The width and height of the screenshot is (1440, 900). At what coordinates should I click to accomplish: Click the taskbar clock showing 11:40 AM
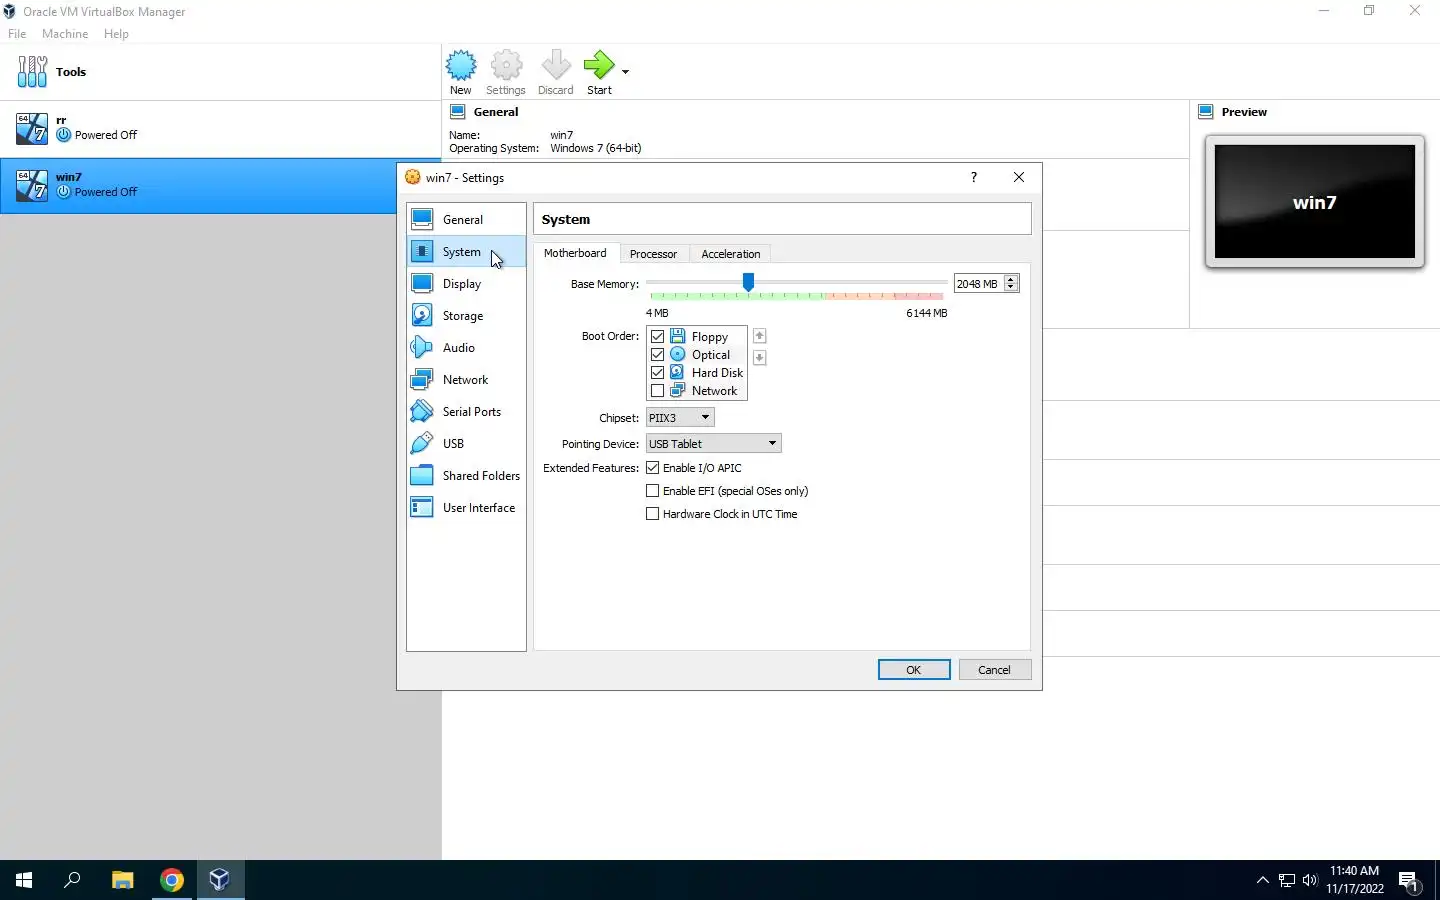coord(1355,880)
